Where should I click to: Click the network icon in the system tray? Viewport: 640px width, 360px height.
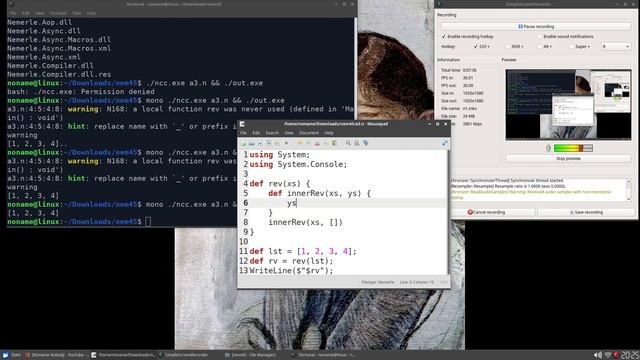pyautogui.click(x=608, y=356)
